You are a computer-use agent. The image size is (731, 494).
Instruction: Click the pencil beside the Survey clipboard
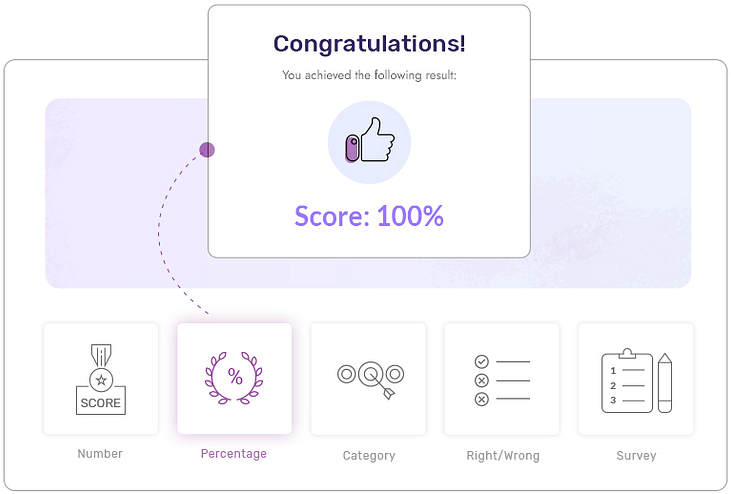click(x=665, y=383)
